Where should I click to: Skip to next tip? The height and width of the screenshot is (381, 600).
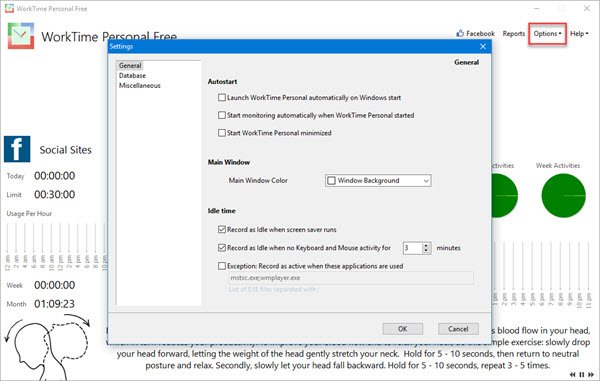591,374
